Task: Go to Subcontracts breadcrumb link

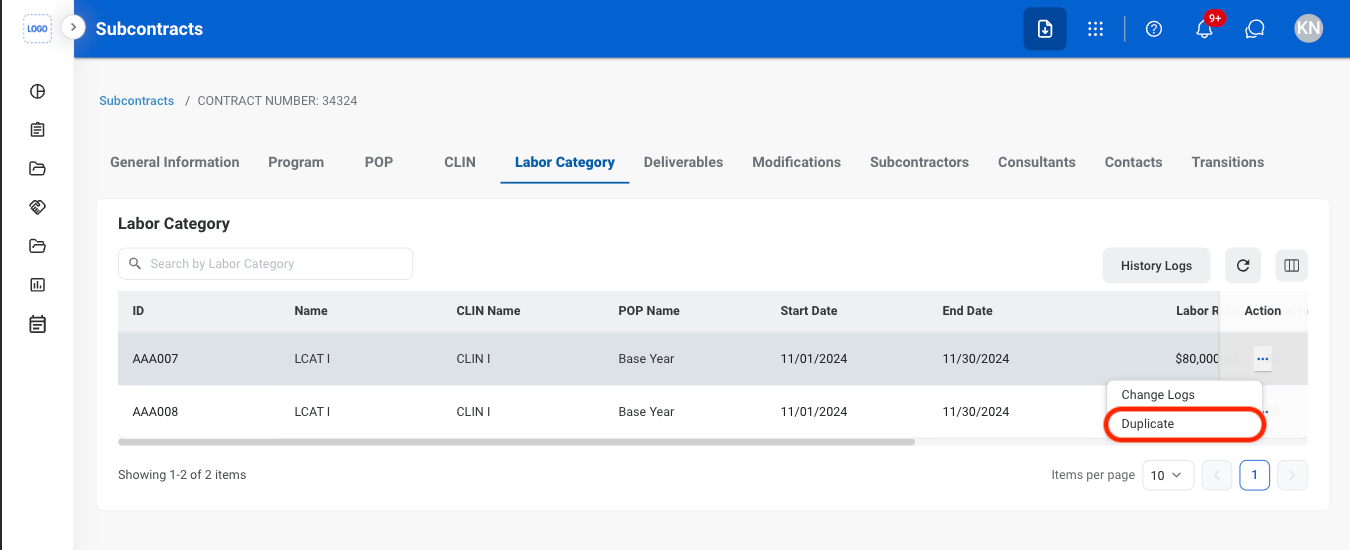Action: coord(137,101)
